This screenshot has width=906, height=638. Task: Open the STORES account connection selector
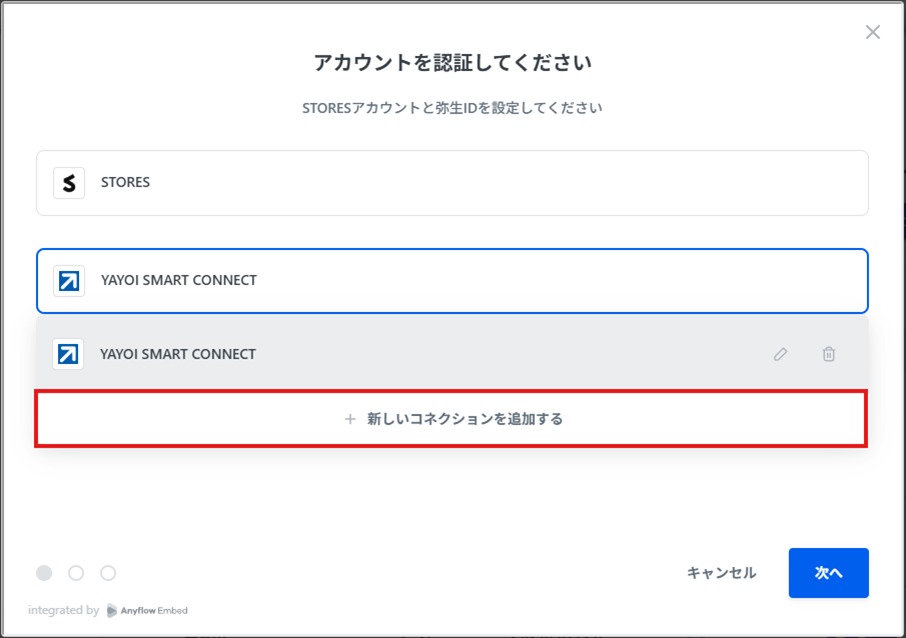(x=452, y=183)
